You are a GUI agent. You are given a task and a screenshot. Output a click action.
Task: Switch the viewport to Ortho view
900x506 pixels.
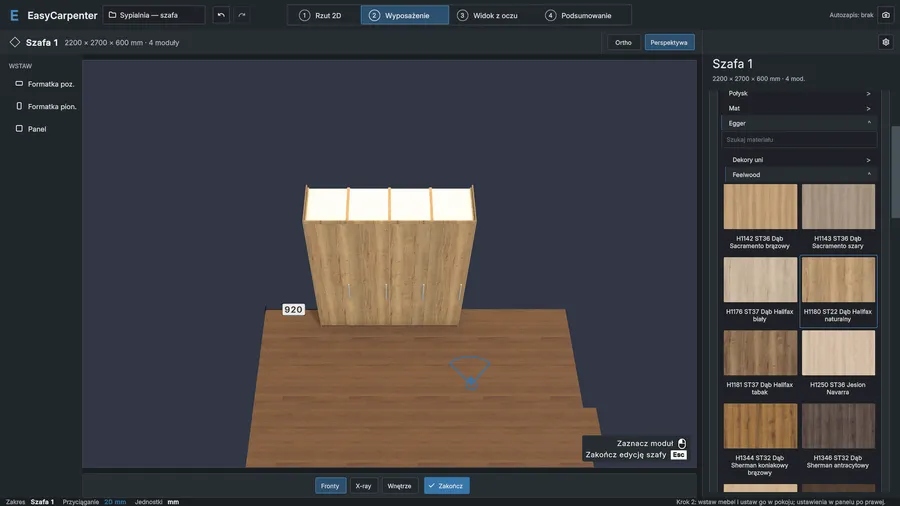[x=623, y=42]
